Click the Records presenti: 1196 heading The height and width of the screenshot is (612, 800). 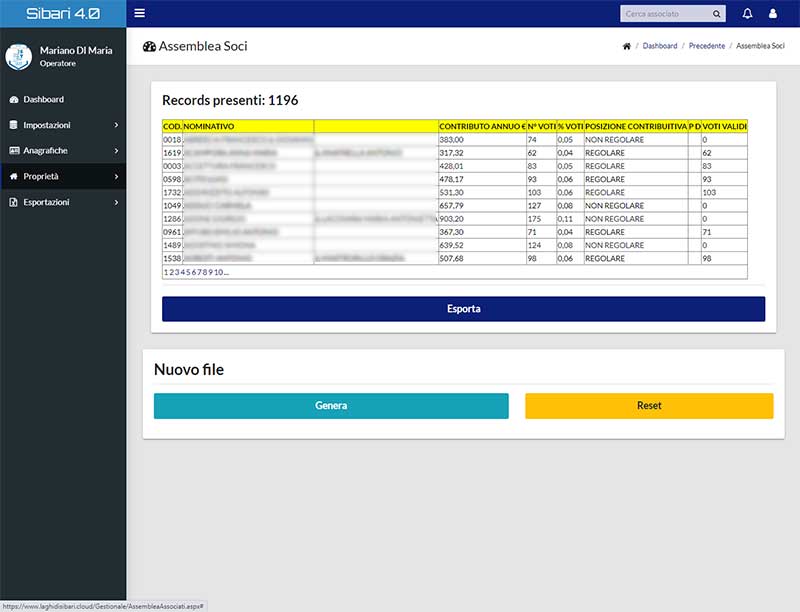point(230,100)
